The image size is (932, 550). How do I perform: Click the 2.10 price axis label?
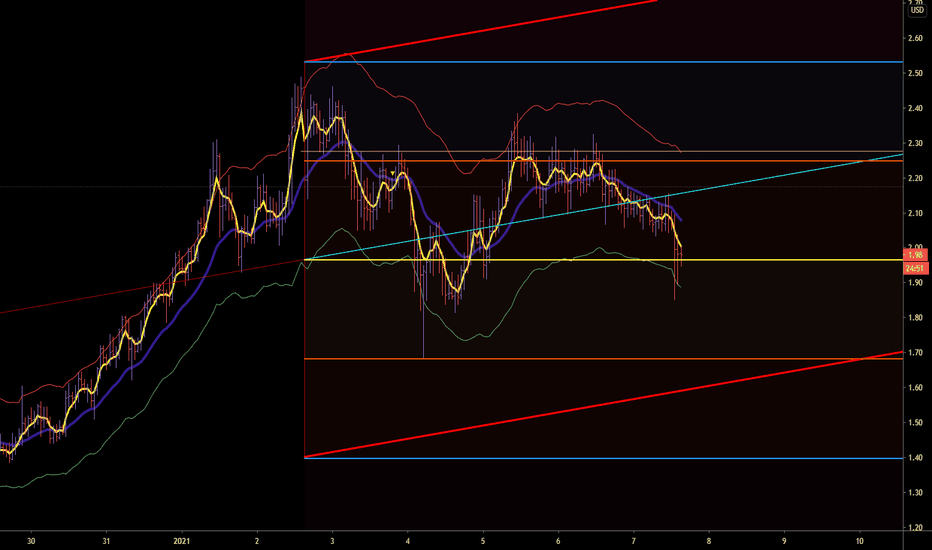click(915, 213)
